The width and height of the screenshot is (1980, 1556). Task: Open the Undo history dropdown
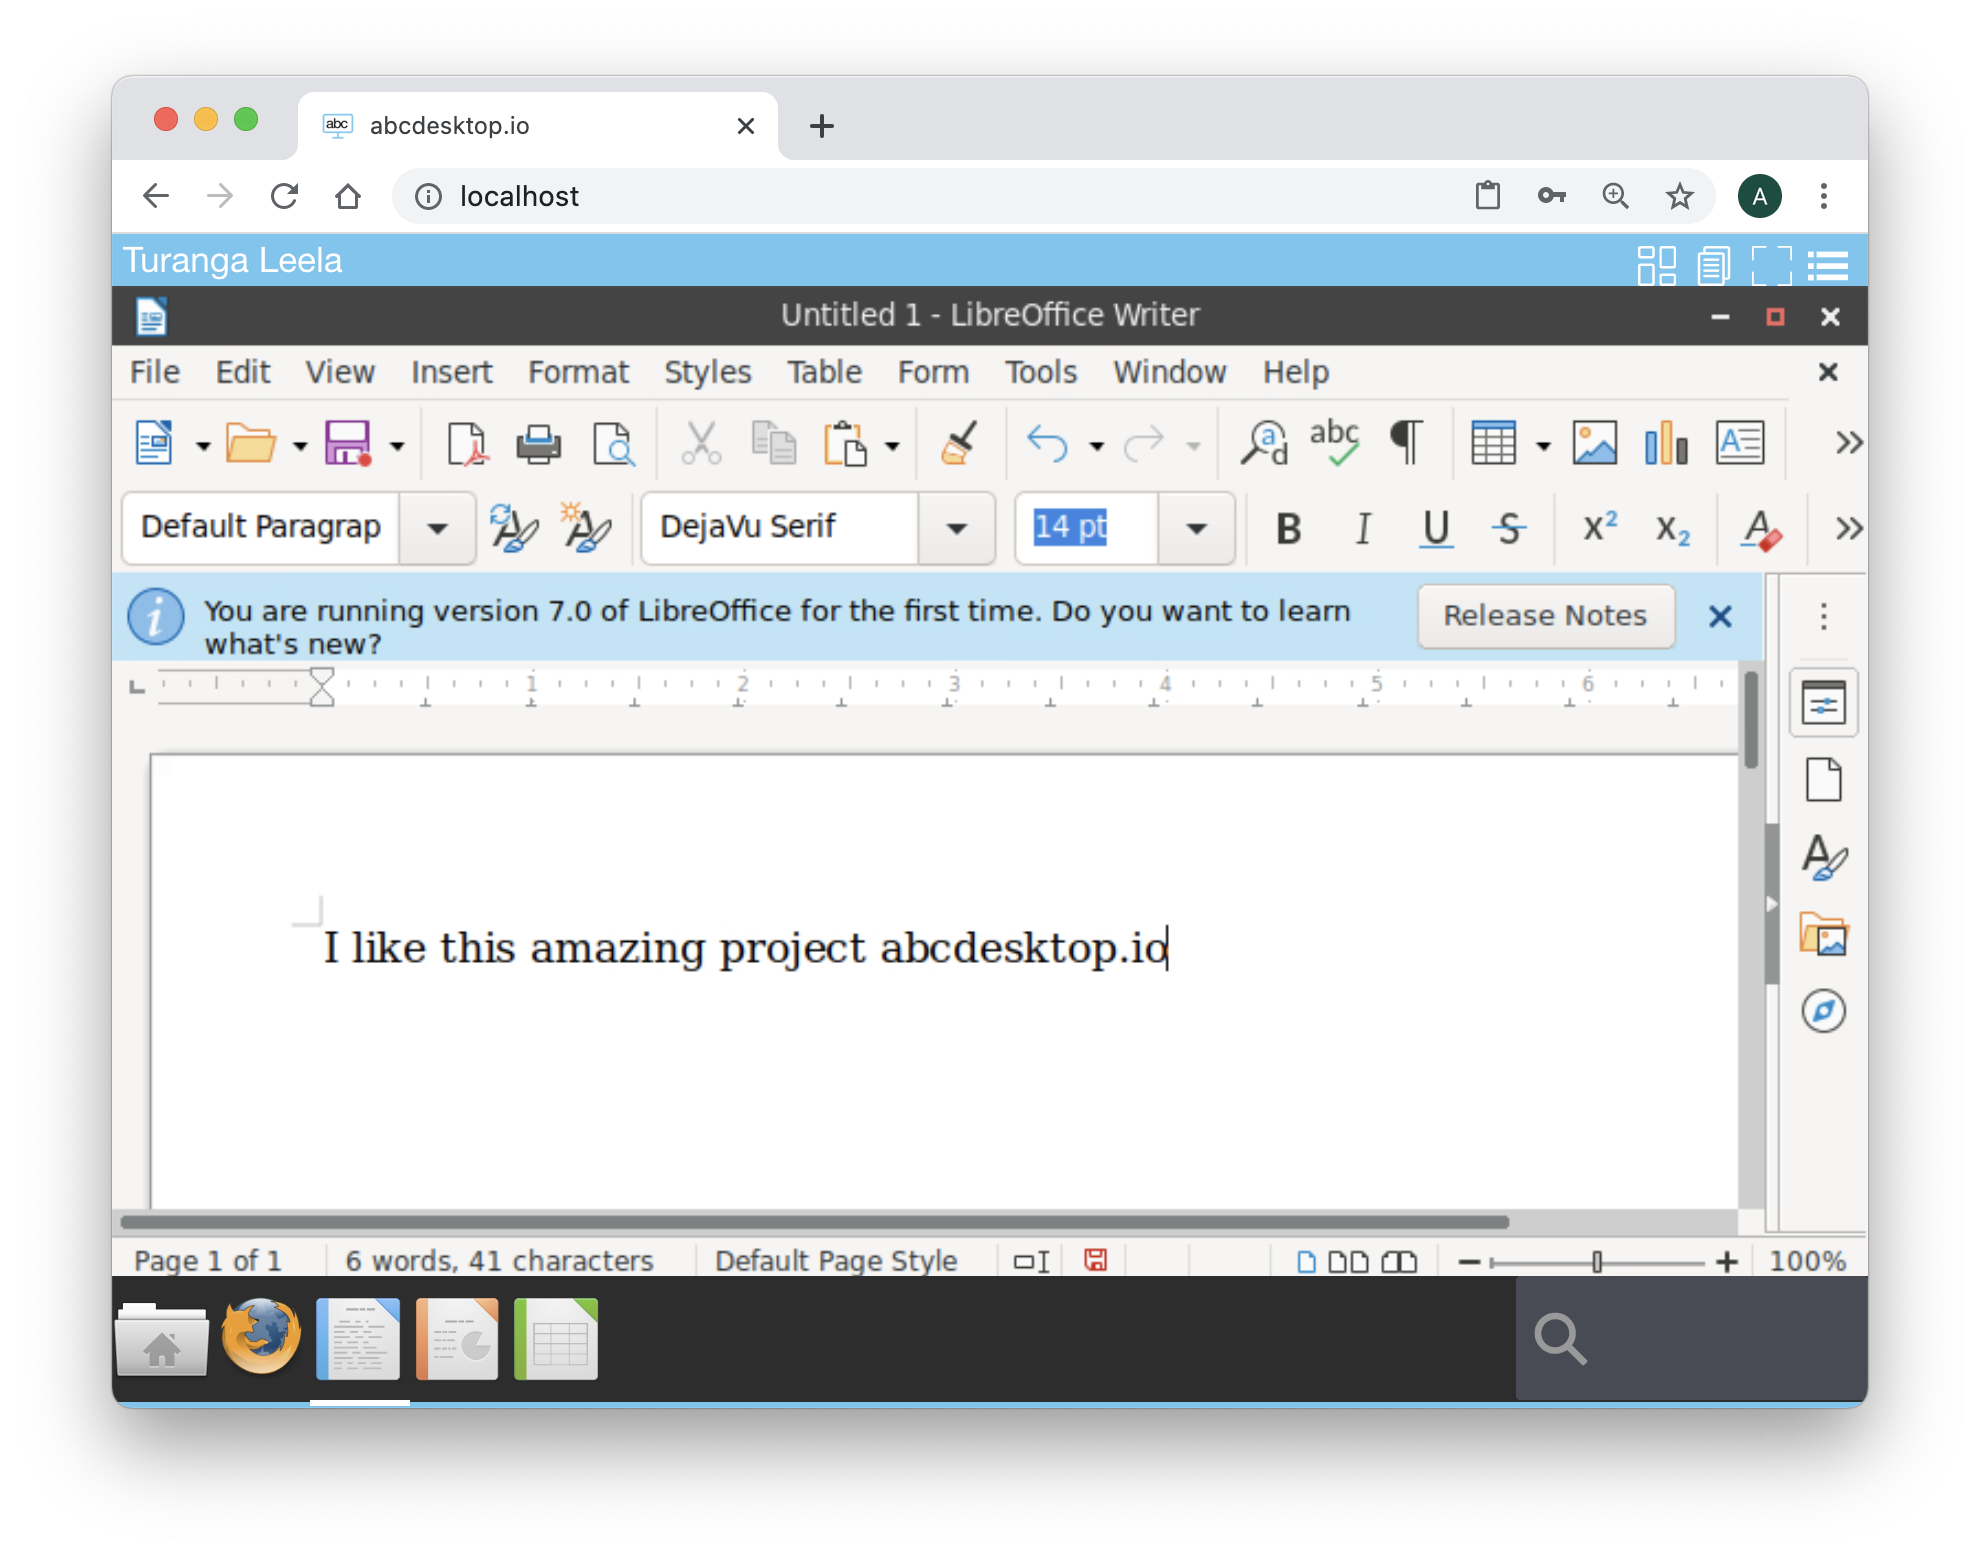(x=1097, y=446)
